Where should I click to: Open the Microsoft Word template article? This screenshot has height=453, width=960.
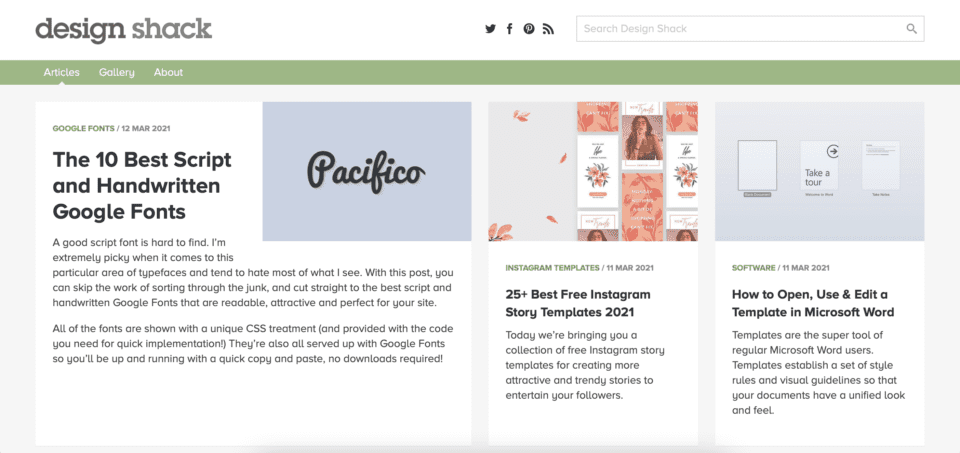pos(813,303)
